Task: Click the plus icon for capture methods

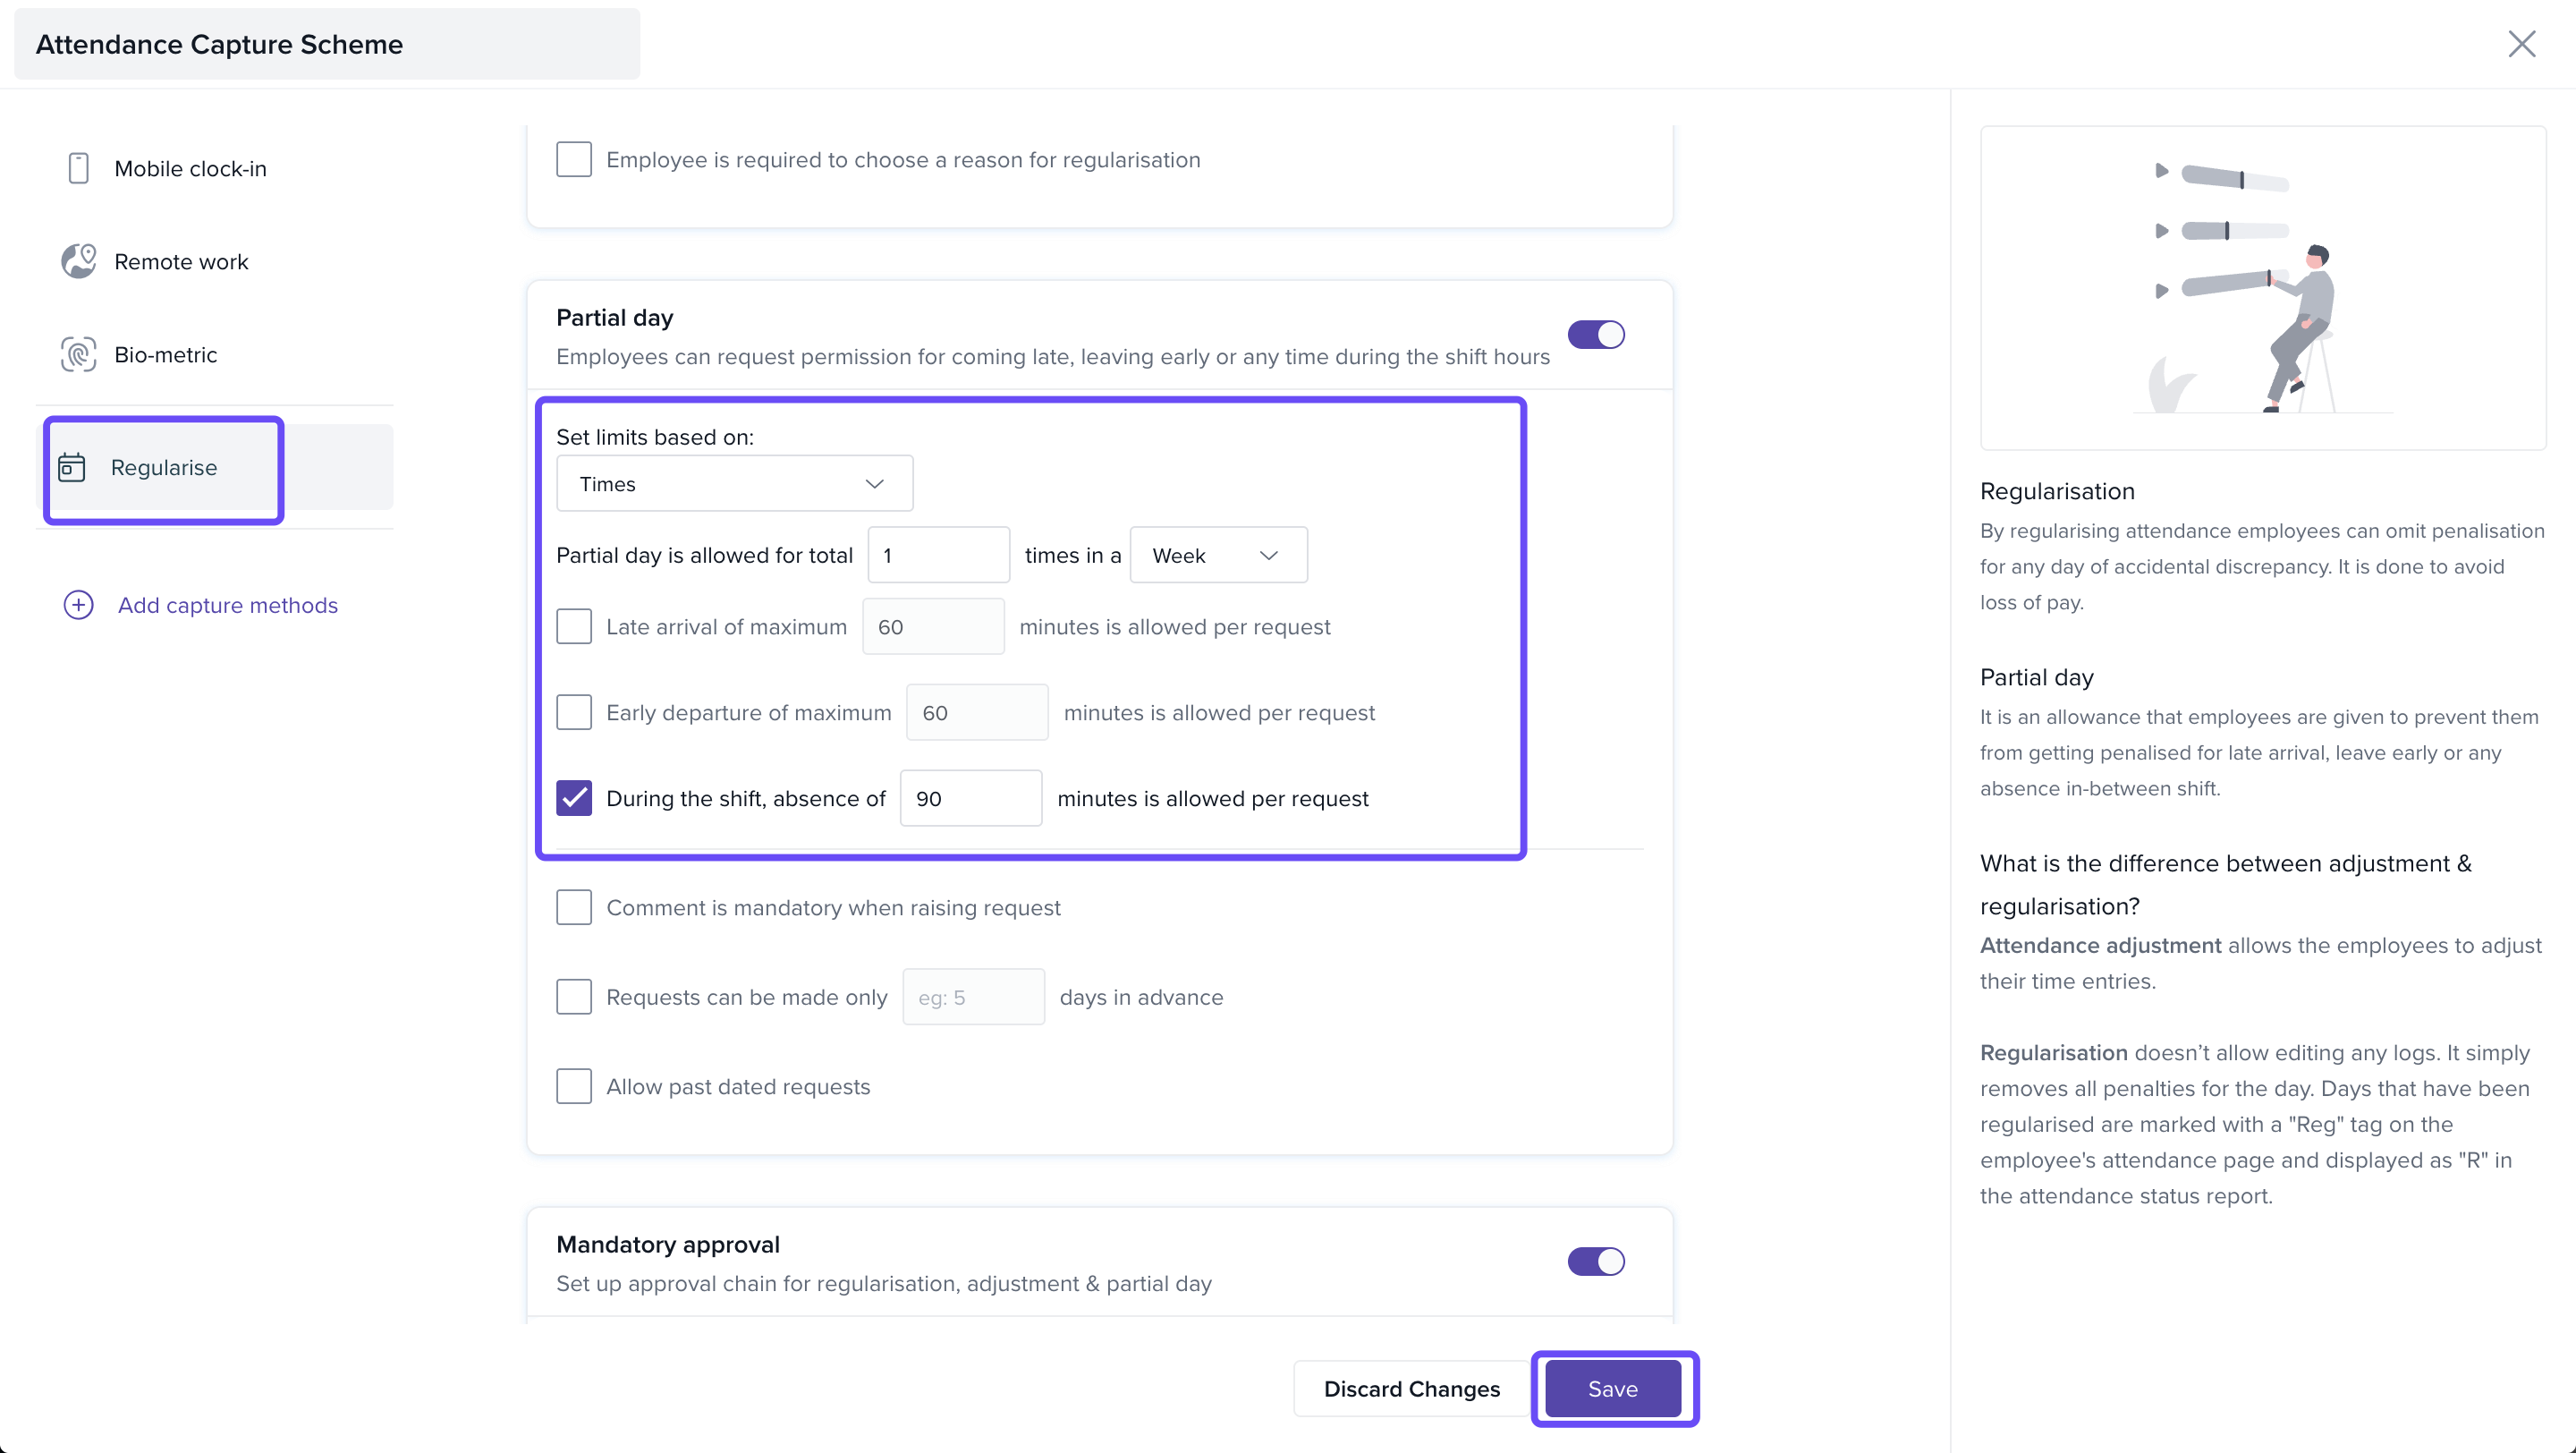Action: click(78, 605)
